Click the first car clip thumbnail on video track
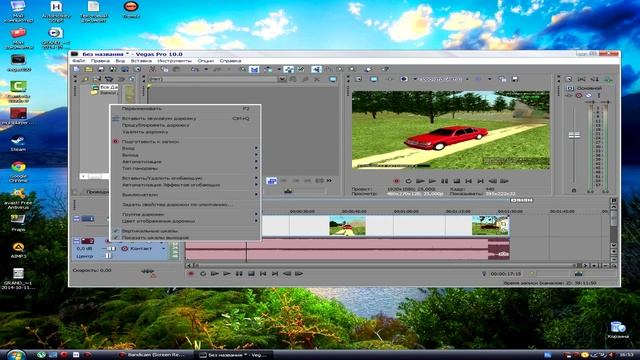Viewport: 640px width, 360px height. pos(347,226)
